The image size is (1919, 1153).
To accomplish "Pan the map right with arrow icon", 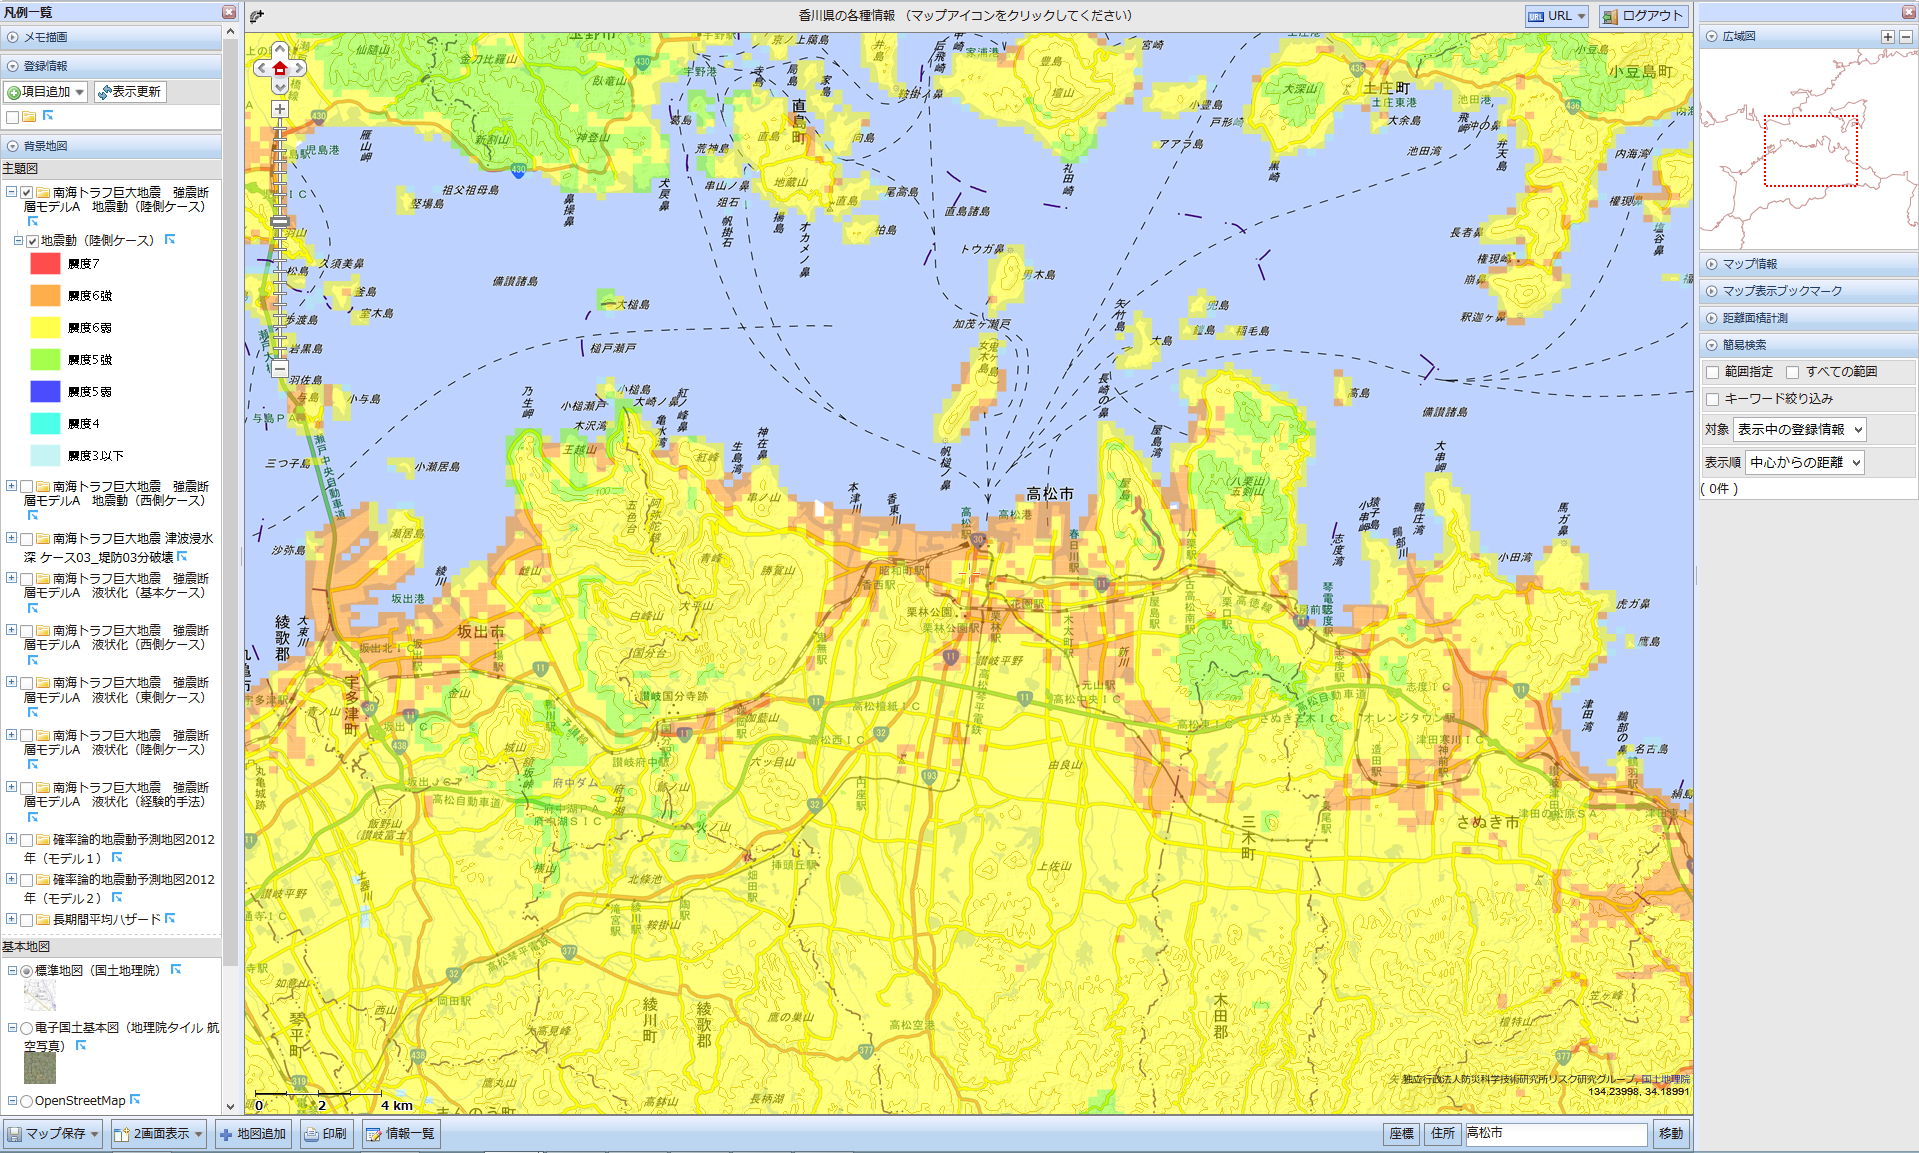I will coord(298,69).
